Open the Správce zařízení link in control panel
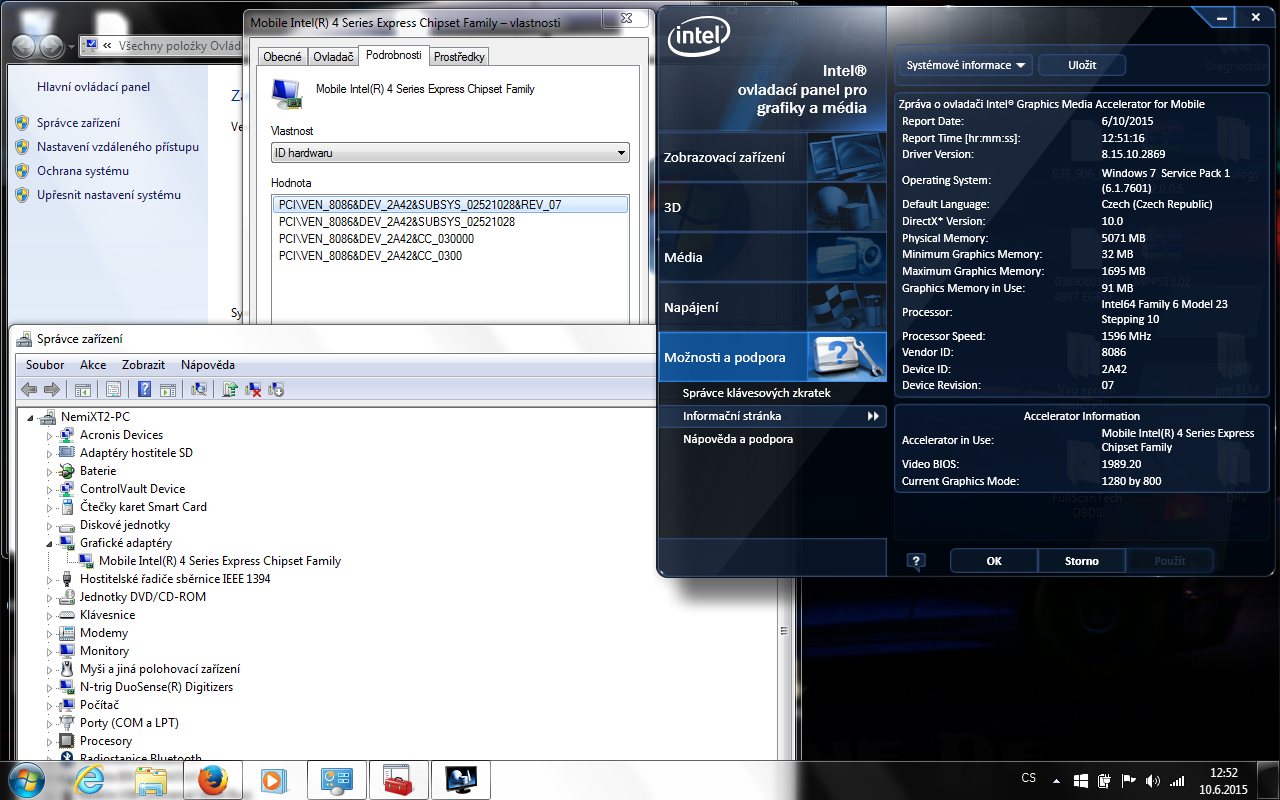The image size is (1280, 800). pos(78,123)
